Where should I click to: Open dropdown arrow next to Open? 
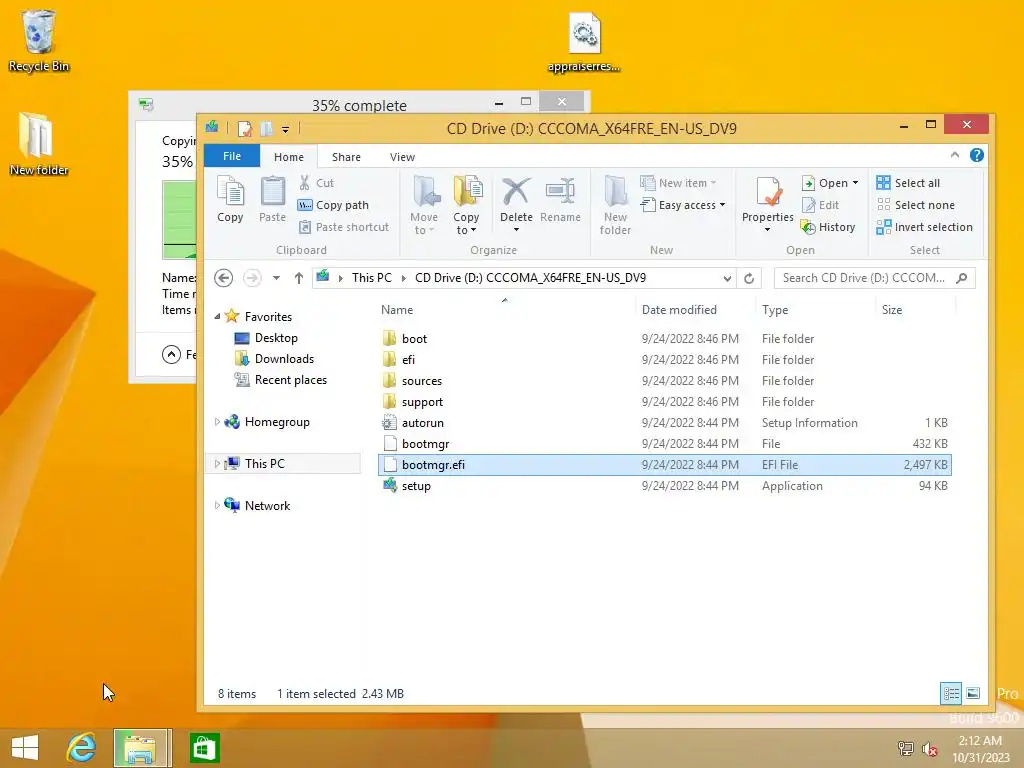[x=856, y=183]
